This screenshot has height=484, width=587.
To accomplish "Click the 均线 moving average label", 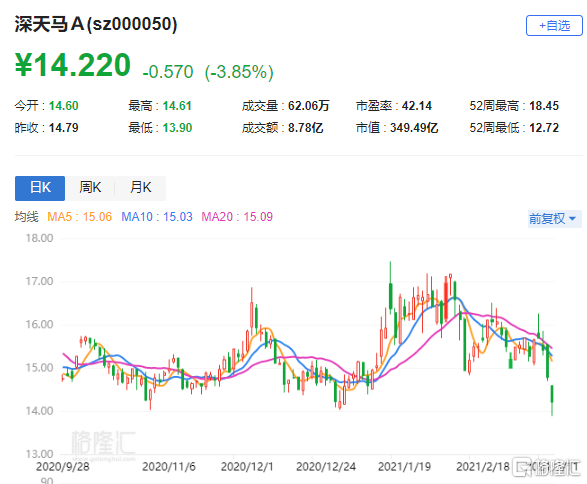I will (x=27, y=217).
